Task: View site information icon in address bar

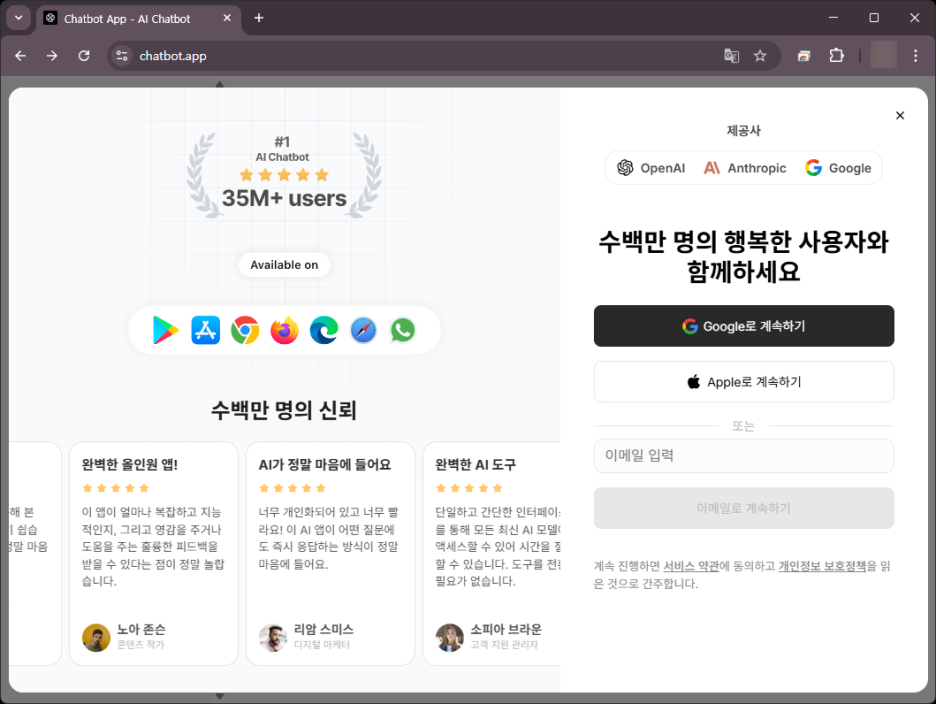Action: pyautogui.click(x=122, y=56)
